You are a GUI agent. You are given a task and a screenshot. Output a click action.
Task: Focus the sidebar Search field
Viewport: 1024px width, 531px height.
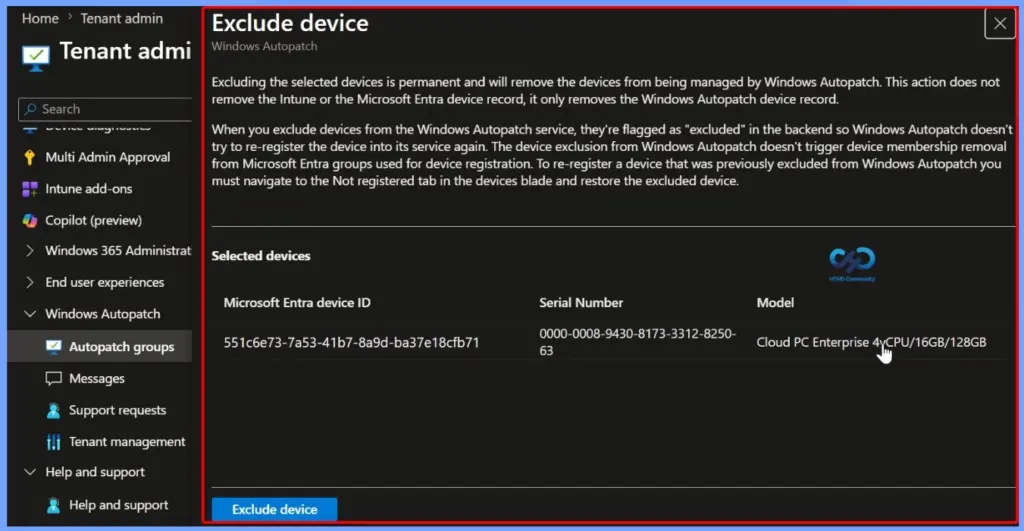coord(105,109)
